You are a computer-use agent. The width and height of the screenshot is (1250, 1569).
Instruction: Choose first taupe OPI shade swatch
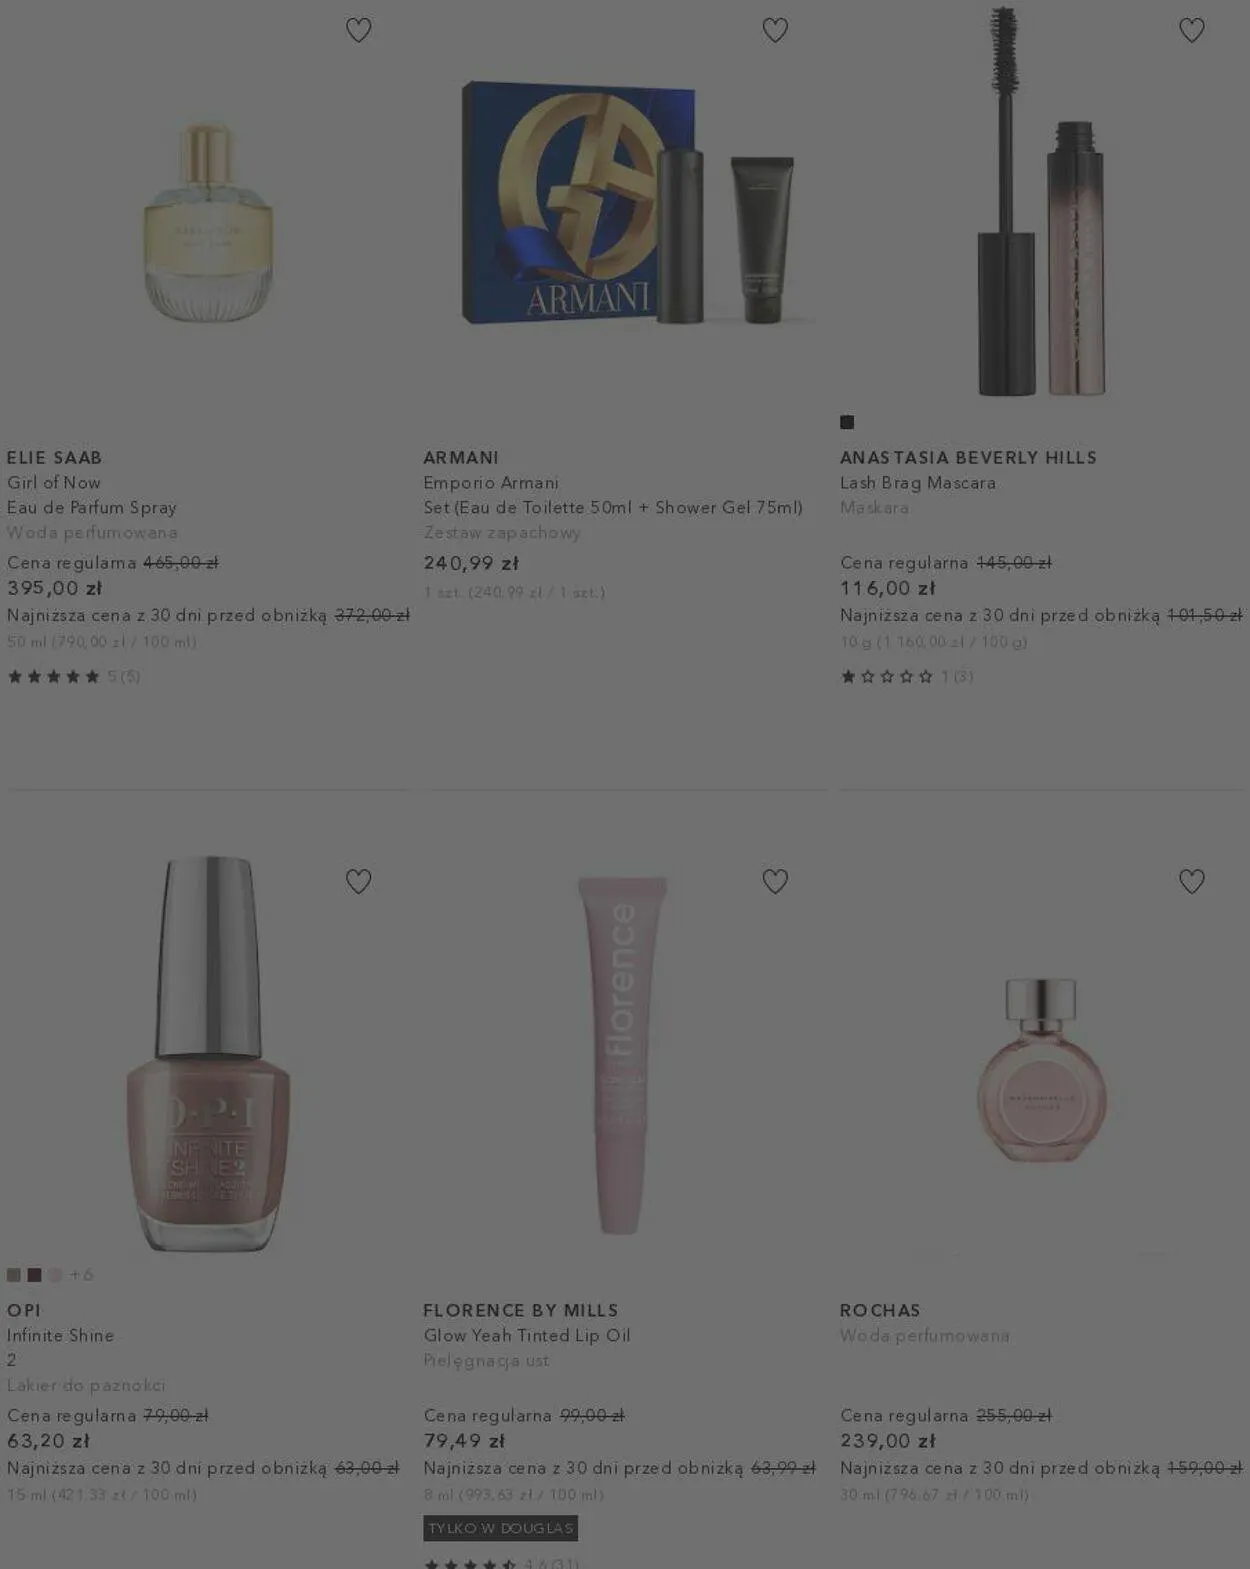pyautogui.click(x=14, y=1275)
